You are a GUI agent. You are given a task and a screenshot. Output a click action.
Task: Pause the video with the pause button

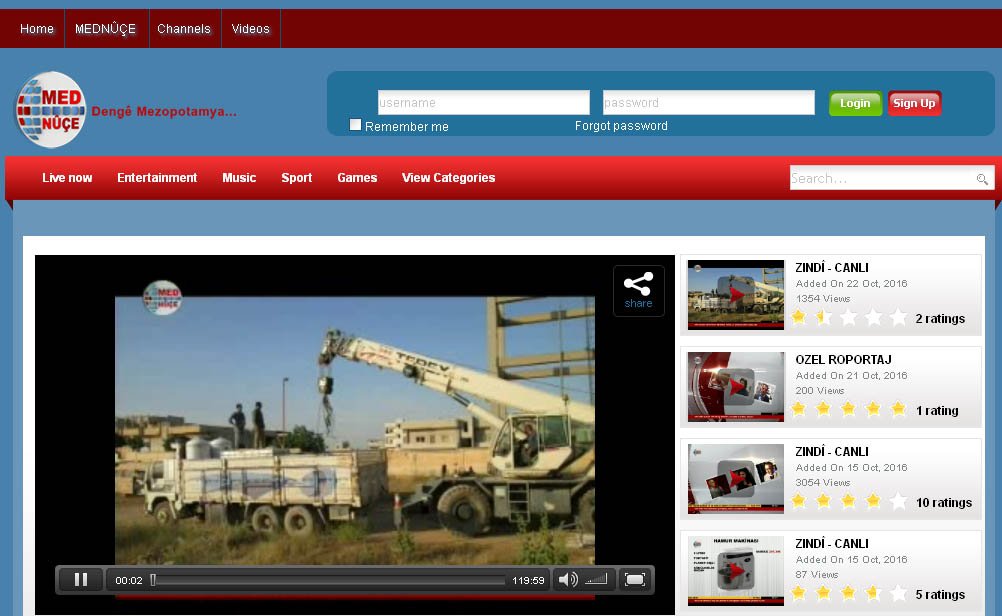click(81, 580)
